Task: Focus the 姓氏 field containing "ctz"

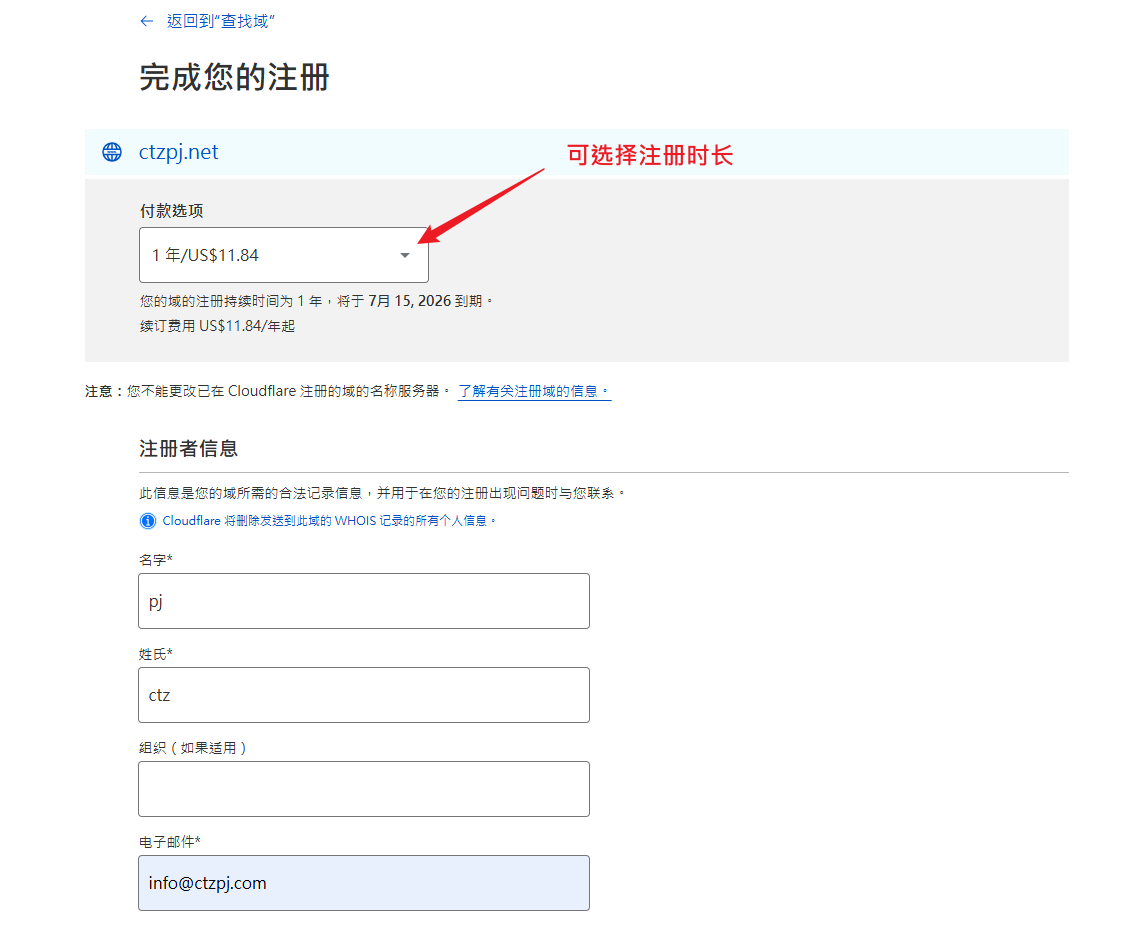Action: pos(363,695)
